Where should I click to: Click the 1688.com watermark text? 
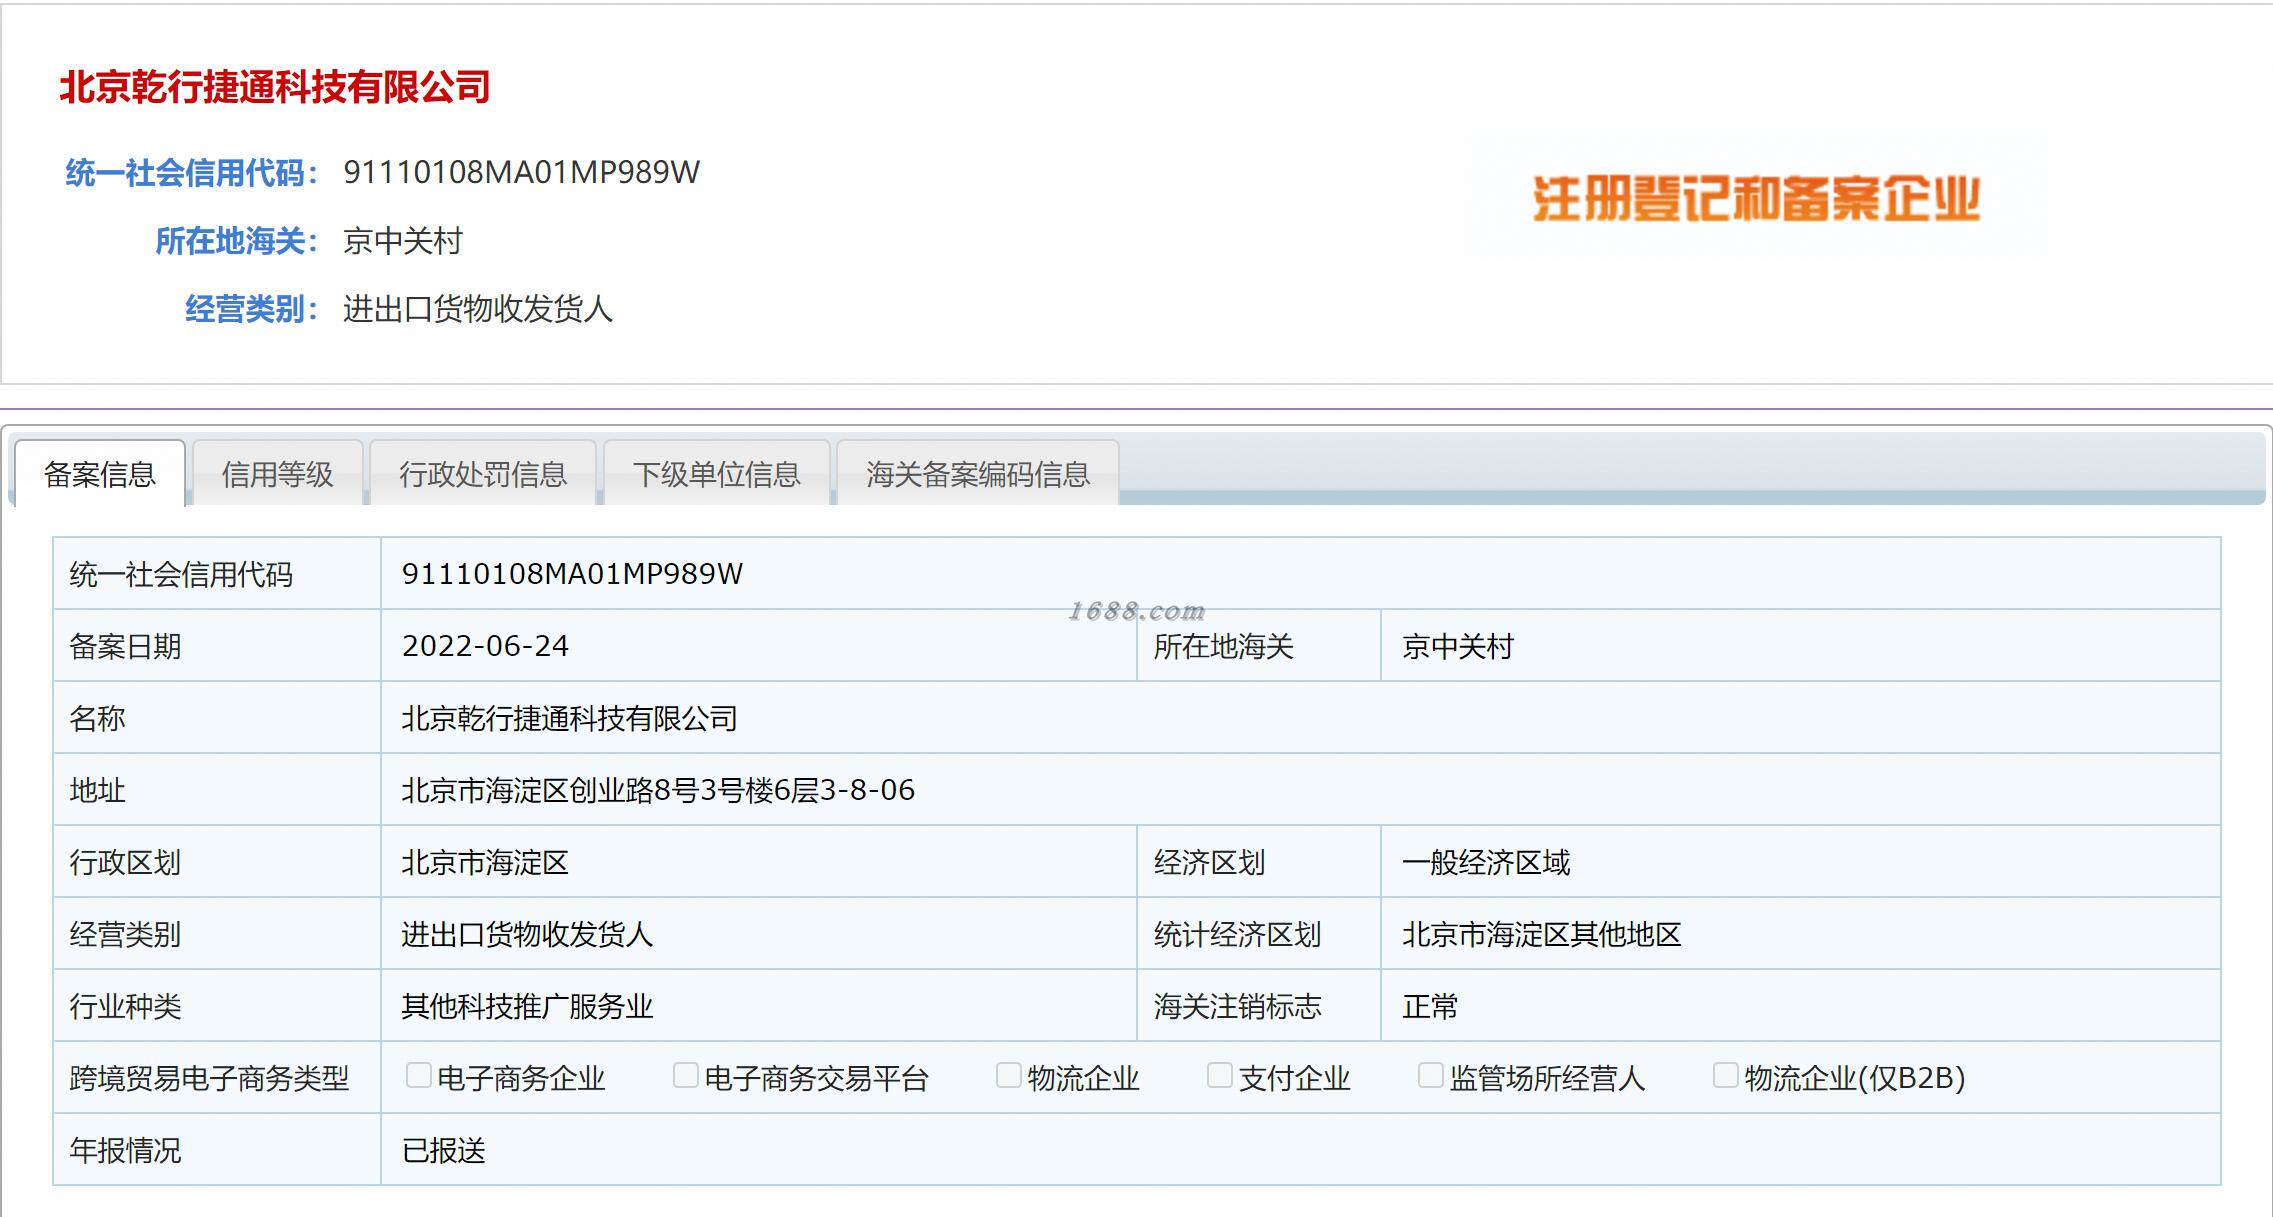(x=1136, y=611)
